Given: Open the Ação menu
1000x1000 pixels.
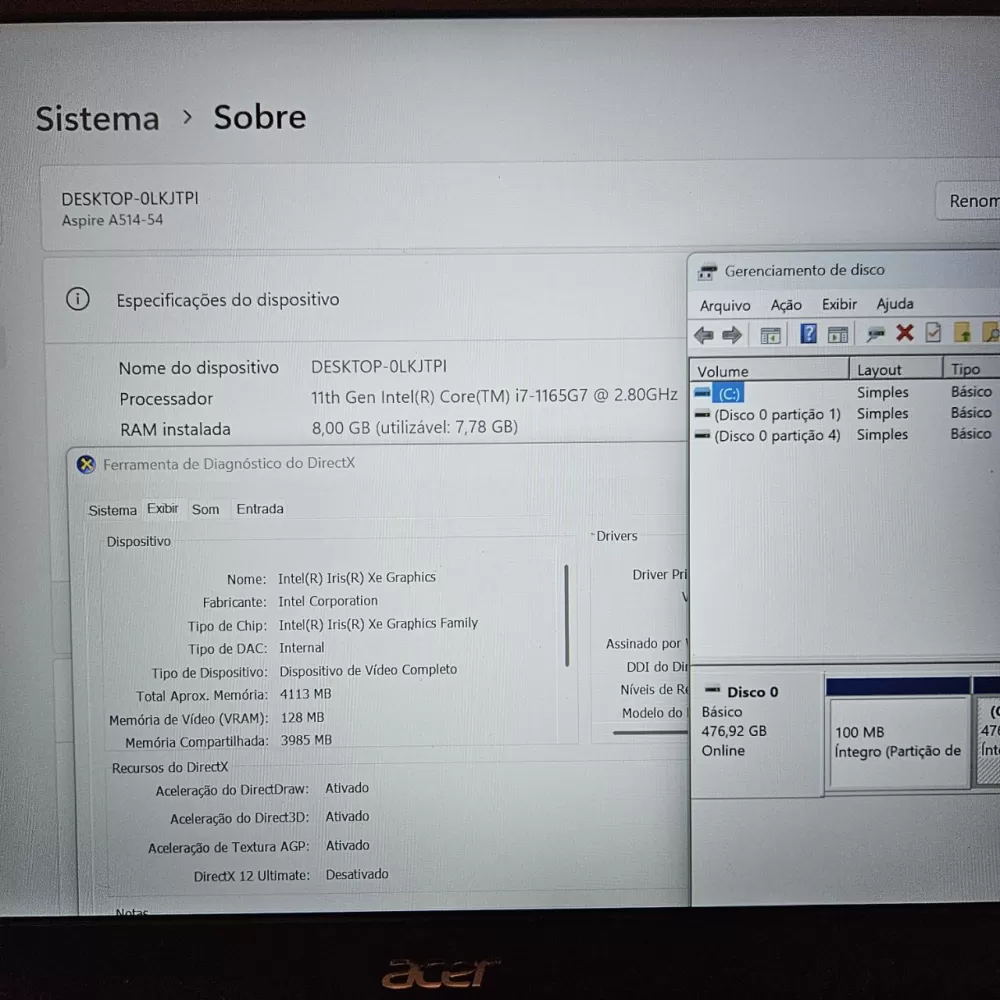Looking at the screenshot, I should coord(786,305).
